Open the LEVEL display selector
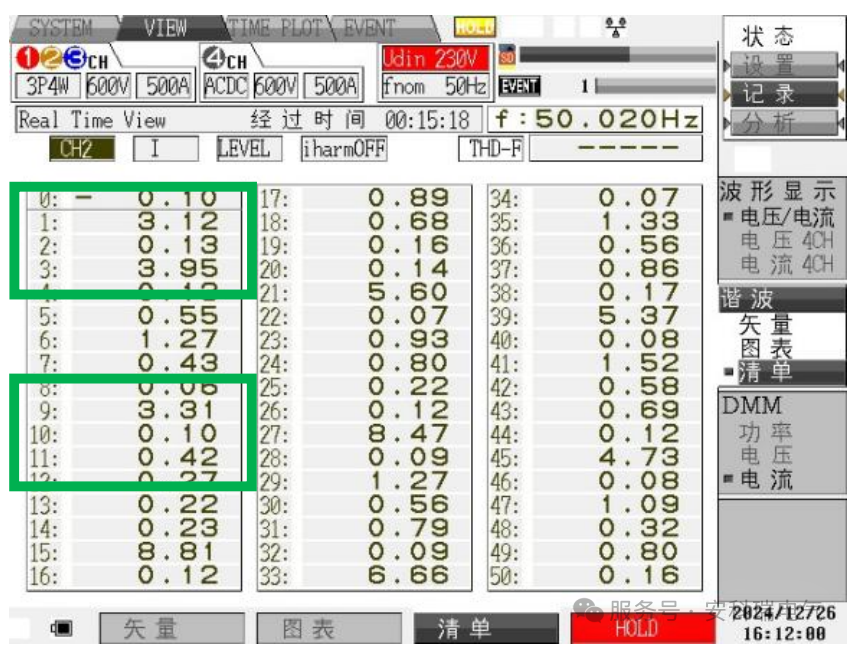The width and height of the screenshot is (850, 645). [249, 149]
